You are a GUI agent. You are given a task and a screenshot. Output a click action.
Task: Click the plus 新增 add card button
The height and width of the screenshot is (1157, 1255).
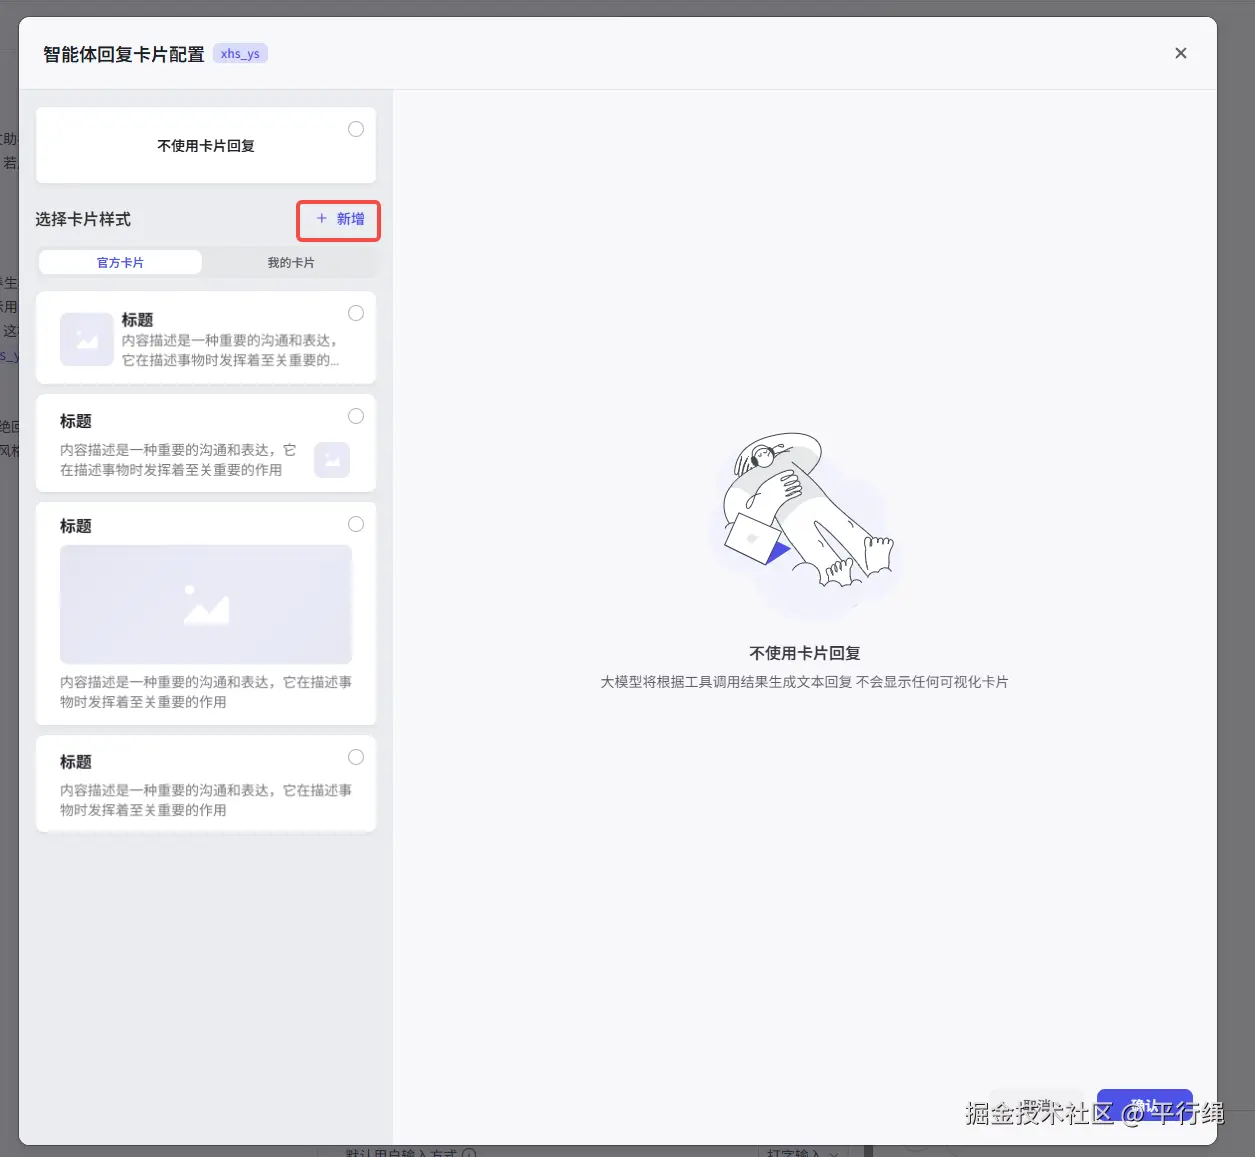click(x=339, y=219)
